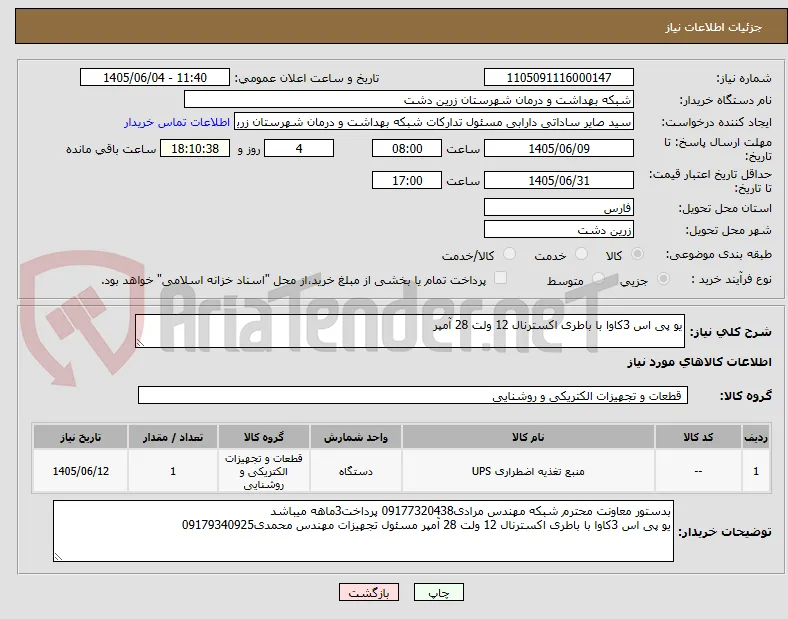Click the response deadline time 08:00
The height and width of the screenshot is (619, 788).
coord(407,148)
